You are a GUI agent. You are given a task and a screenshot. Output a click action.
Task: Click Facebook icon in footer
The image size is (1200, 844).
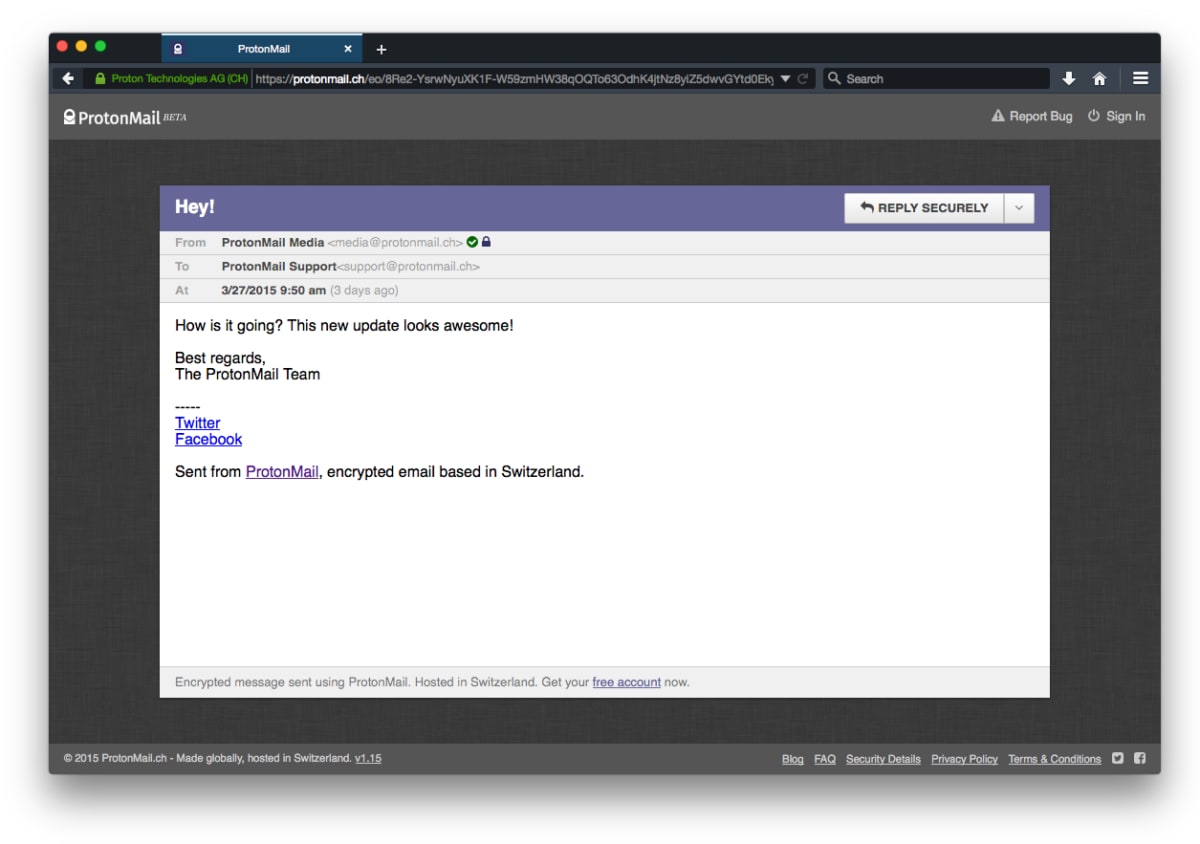click(x=1139, y=758)
